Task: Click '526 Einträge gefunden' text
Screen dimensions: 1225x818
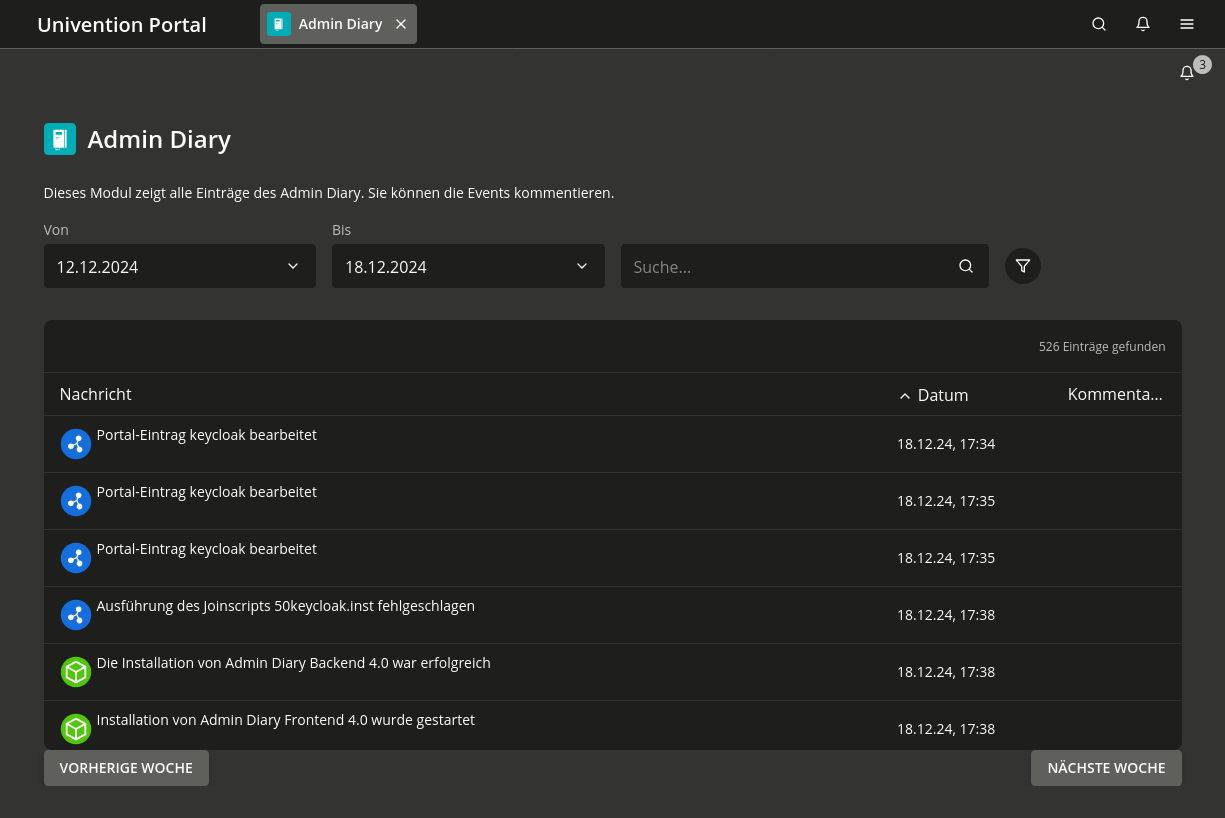Action: click(1102, 347)
